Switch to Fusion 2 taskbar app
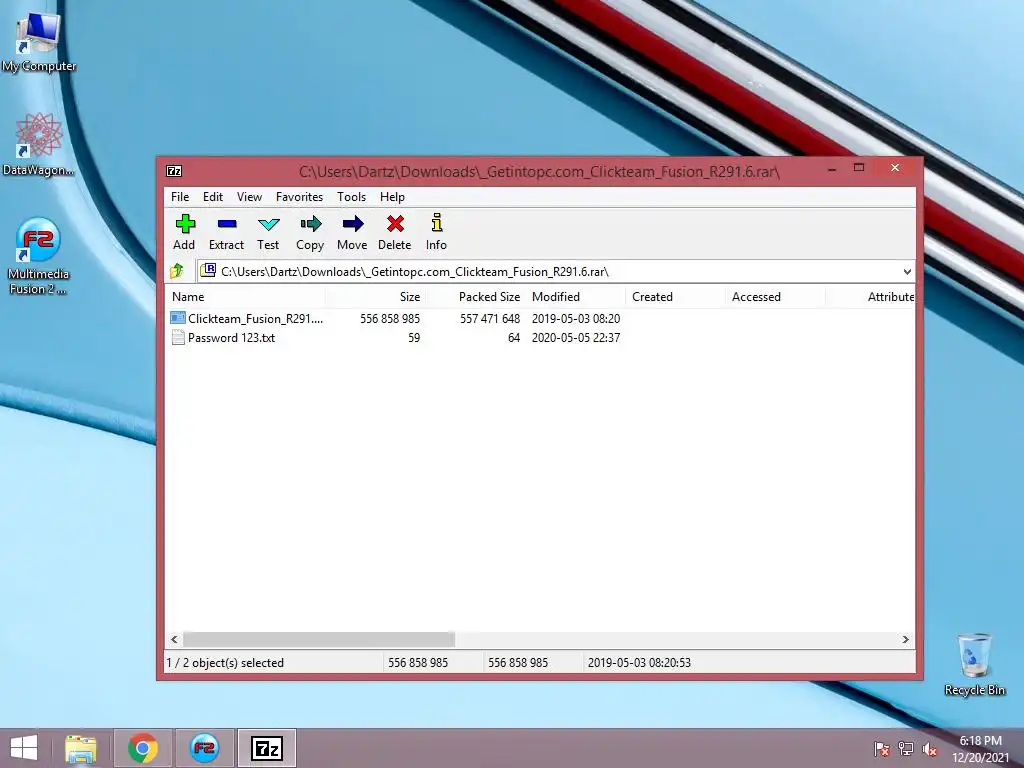The image size is (1024, 768). click(204, 748)
